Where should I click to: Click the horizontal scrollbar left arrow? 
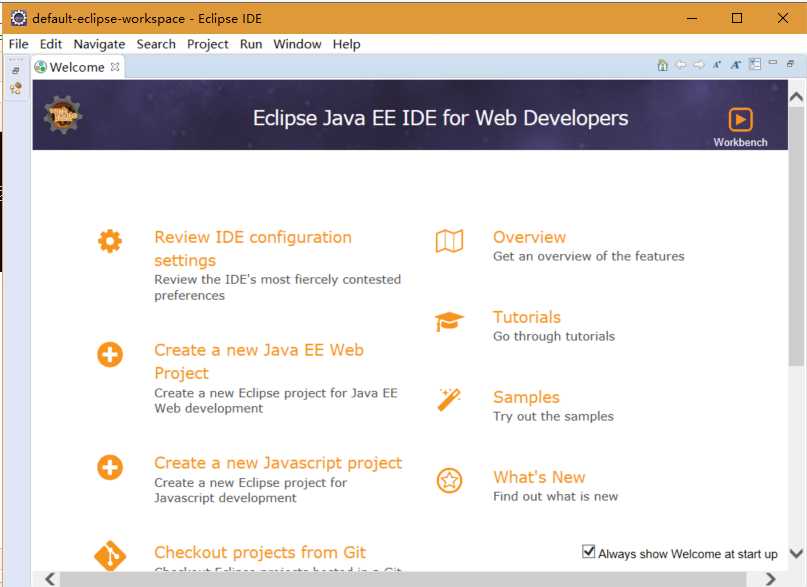[x=50, y=579]
